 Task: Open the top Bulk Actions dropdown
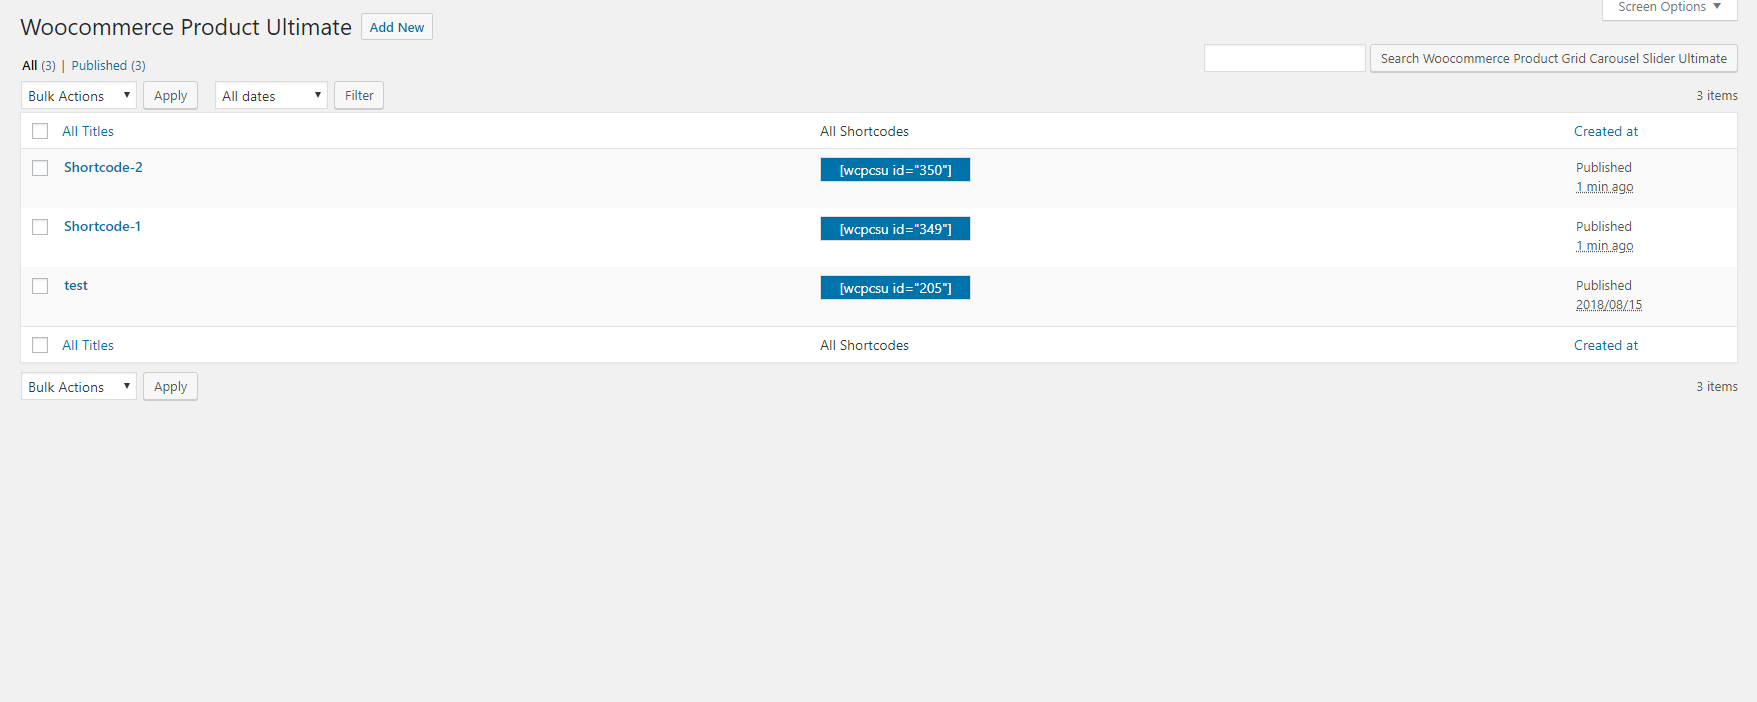[x=79, y=96]
